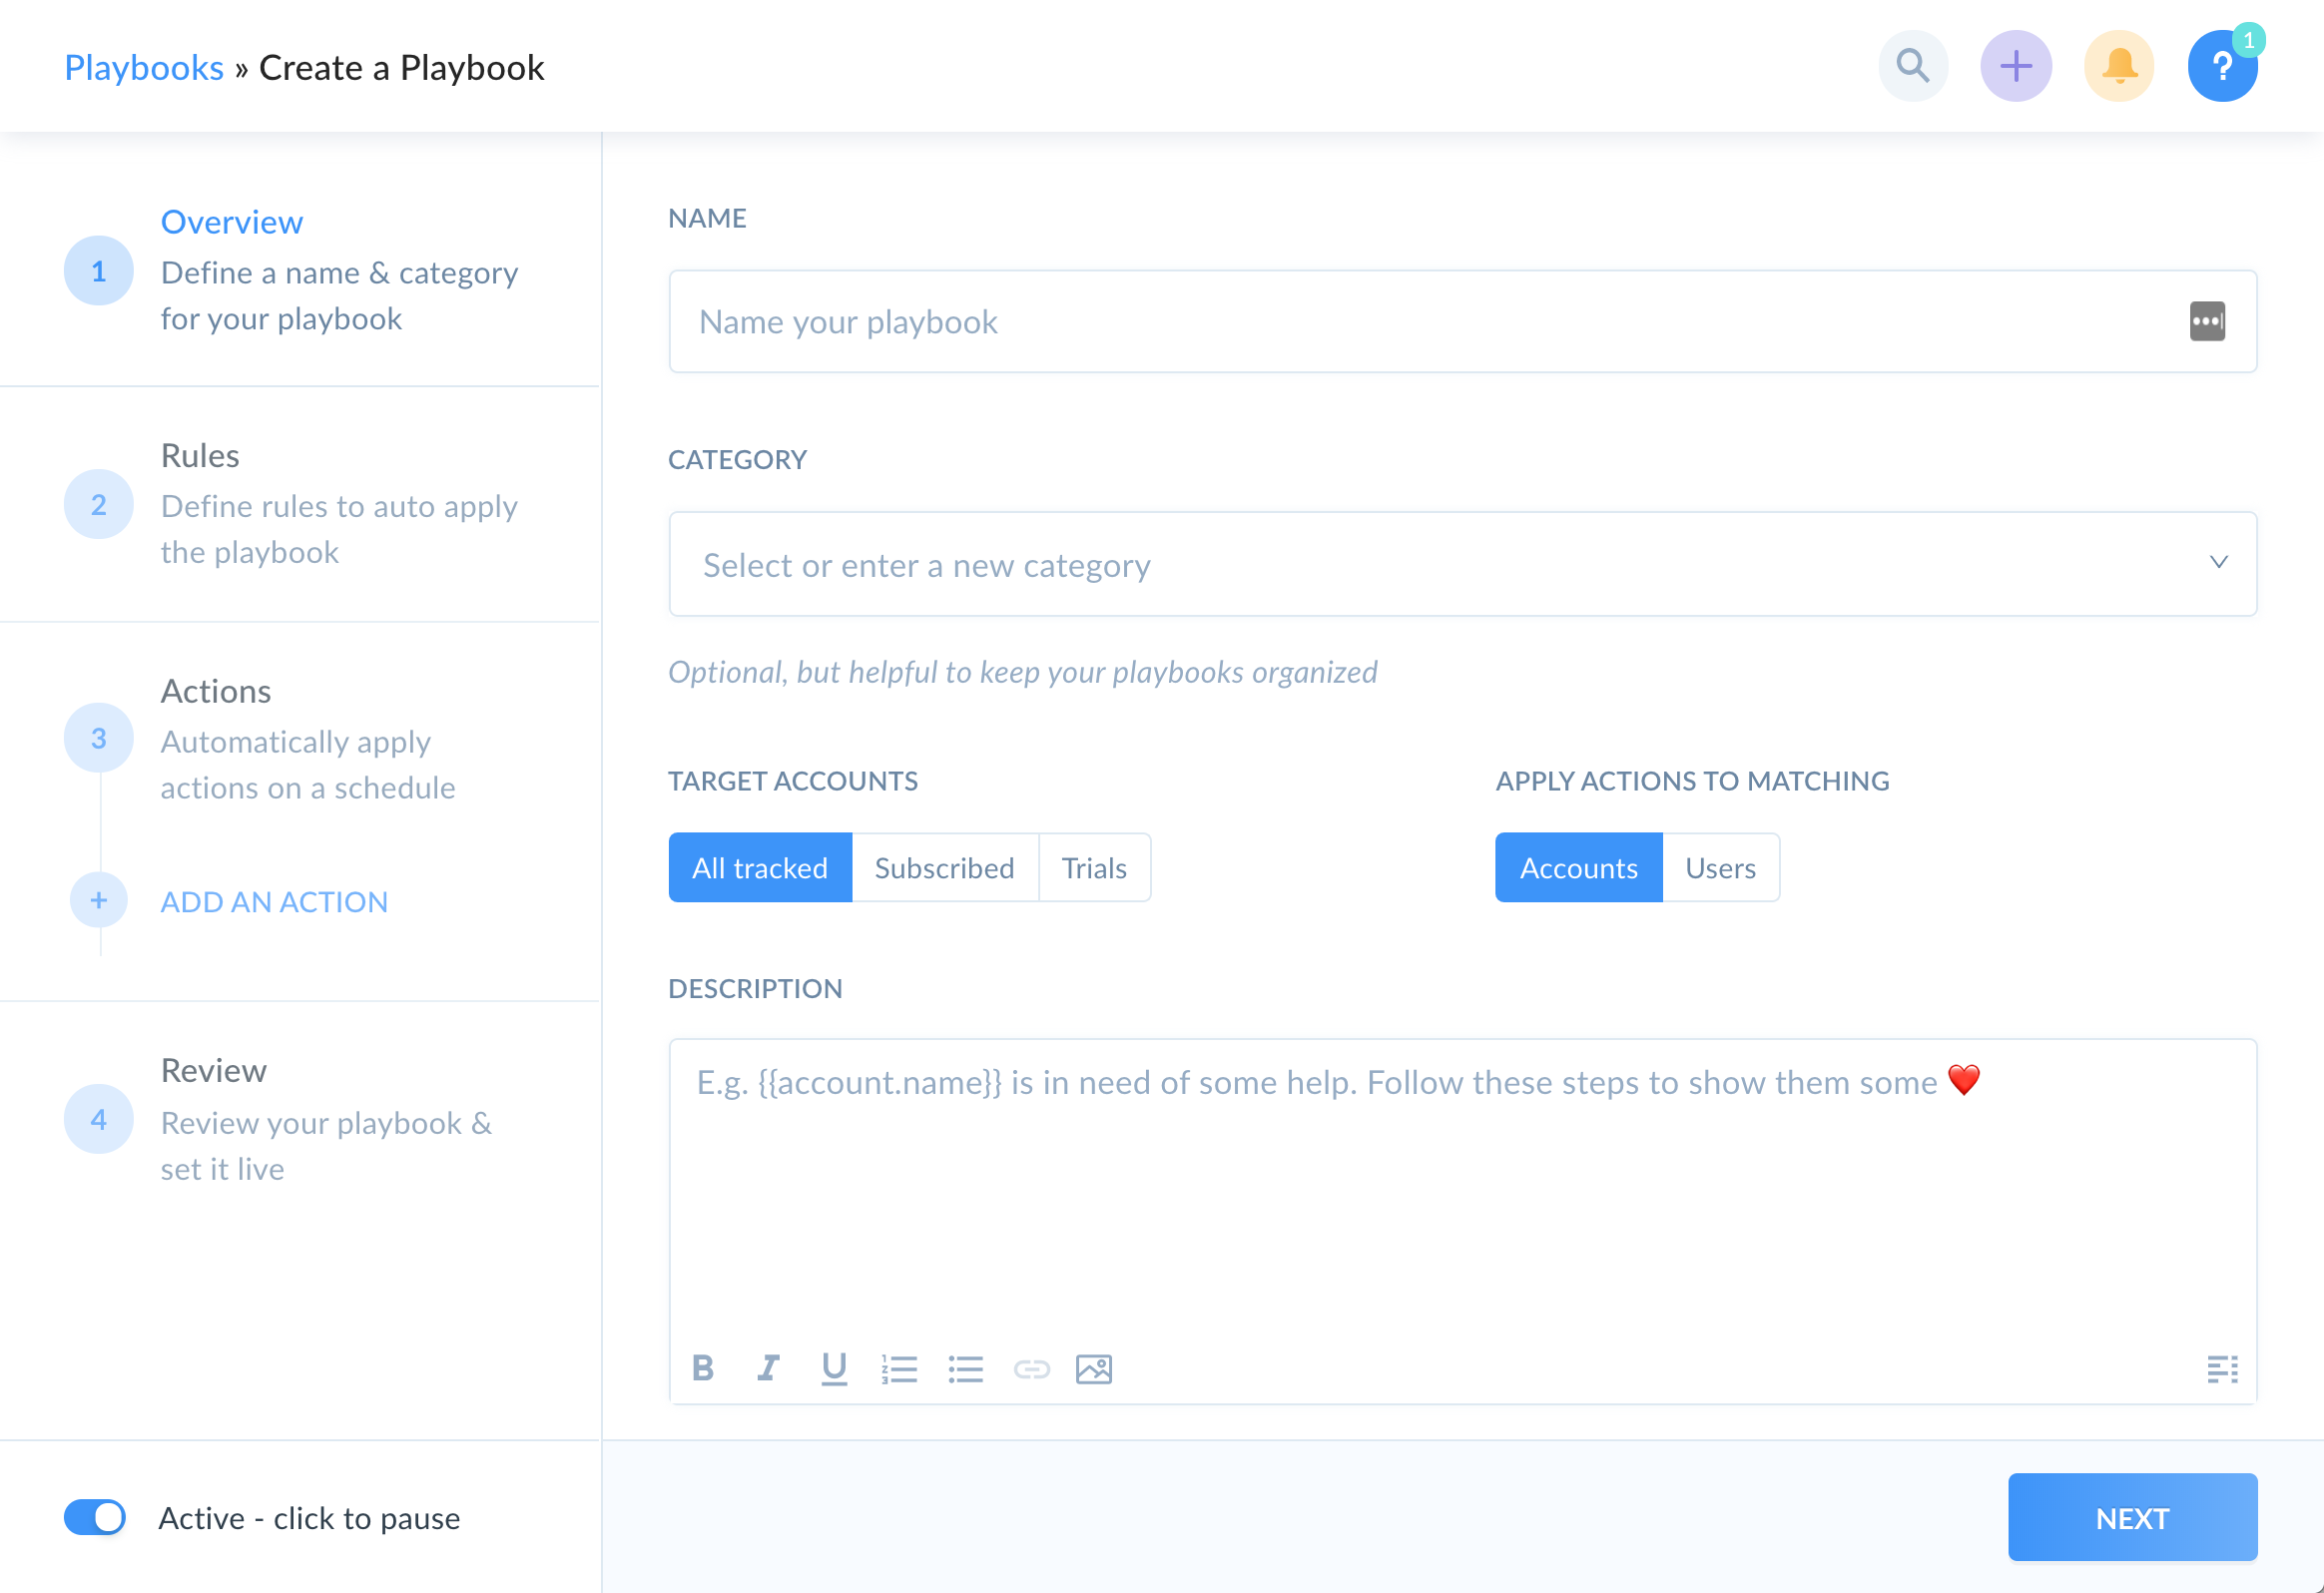Click the search magnifier icon

[1912, 67]
